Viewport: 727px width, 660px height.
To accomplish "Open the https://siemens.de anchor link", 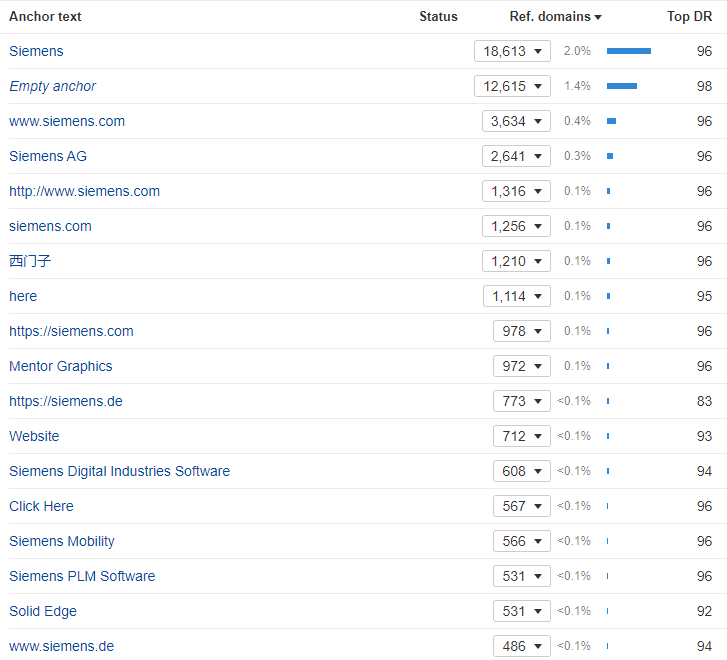I will pyautogui.click(x=66, y=401).
